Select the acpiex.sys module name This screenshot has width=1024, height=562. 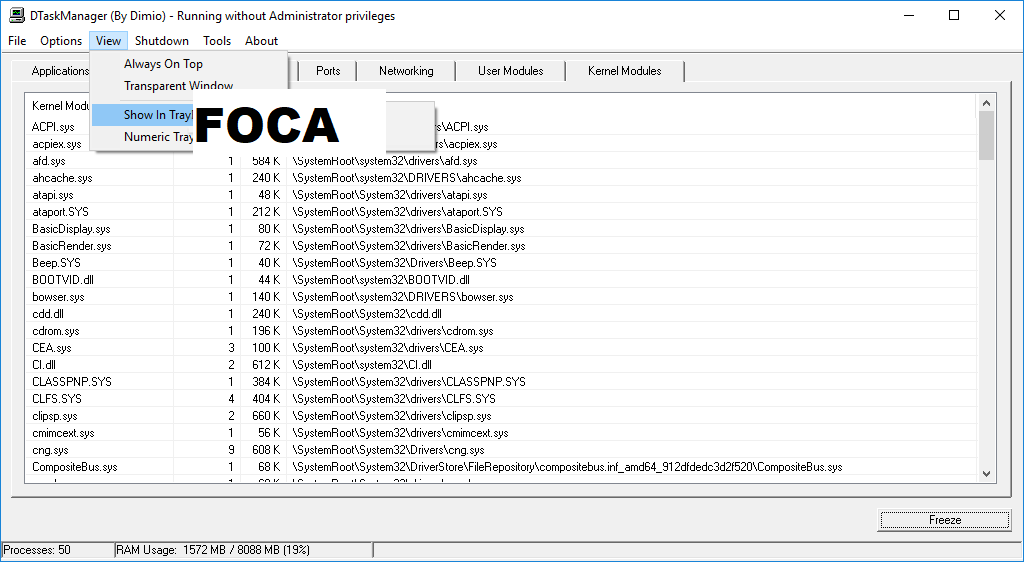57,144
